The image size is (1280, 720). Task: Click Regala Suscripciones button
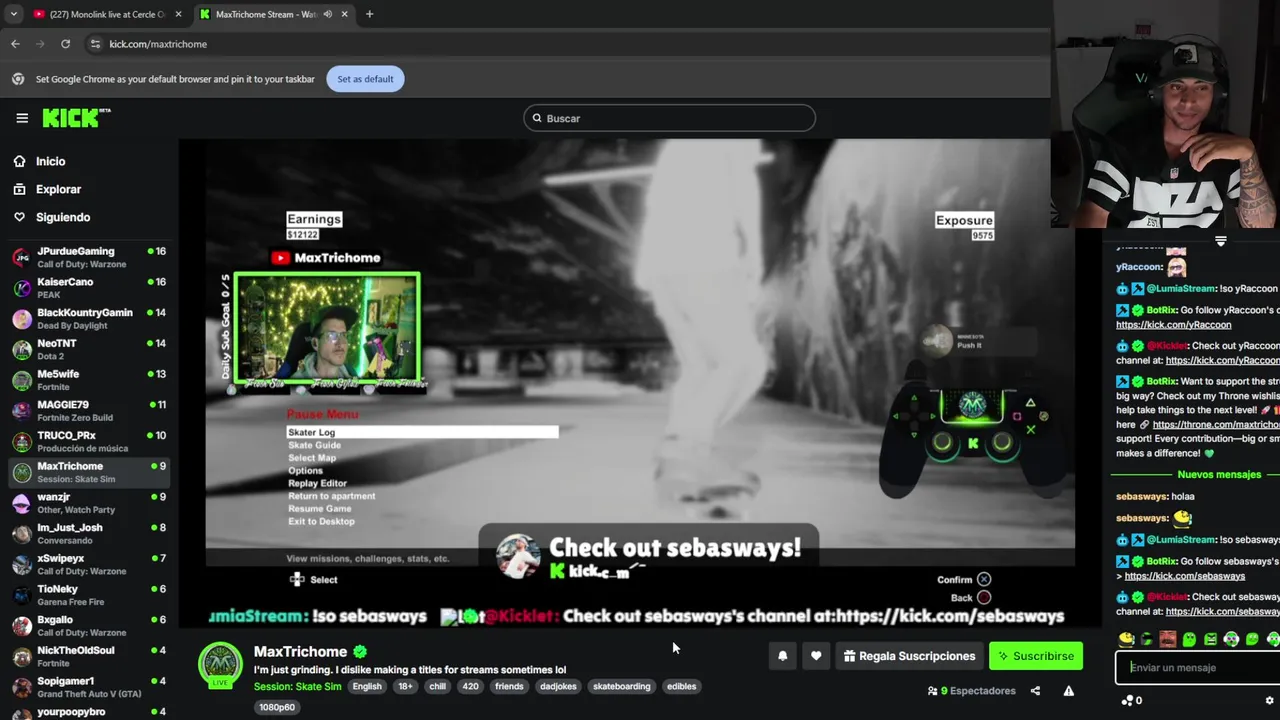[909, 656]
